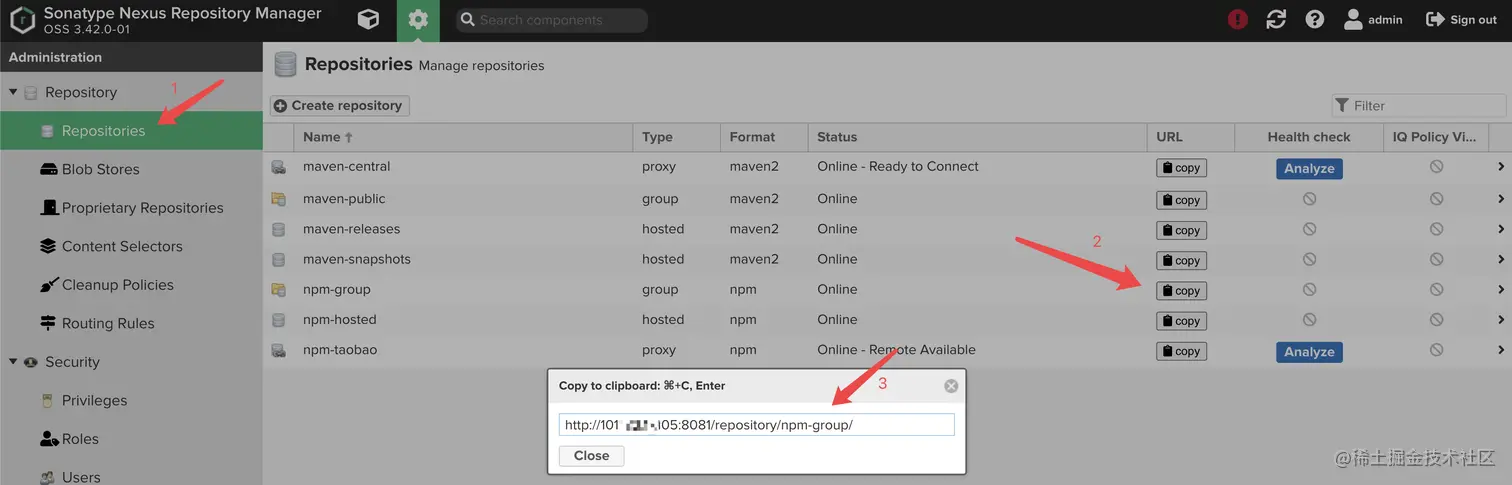The image size is (1512, 485).
Task: Copy URL for maven-snapshots
Action: 1181,260
